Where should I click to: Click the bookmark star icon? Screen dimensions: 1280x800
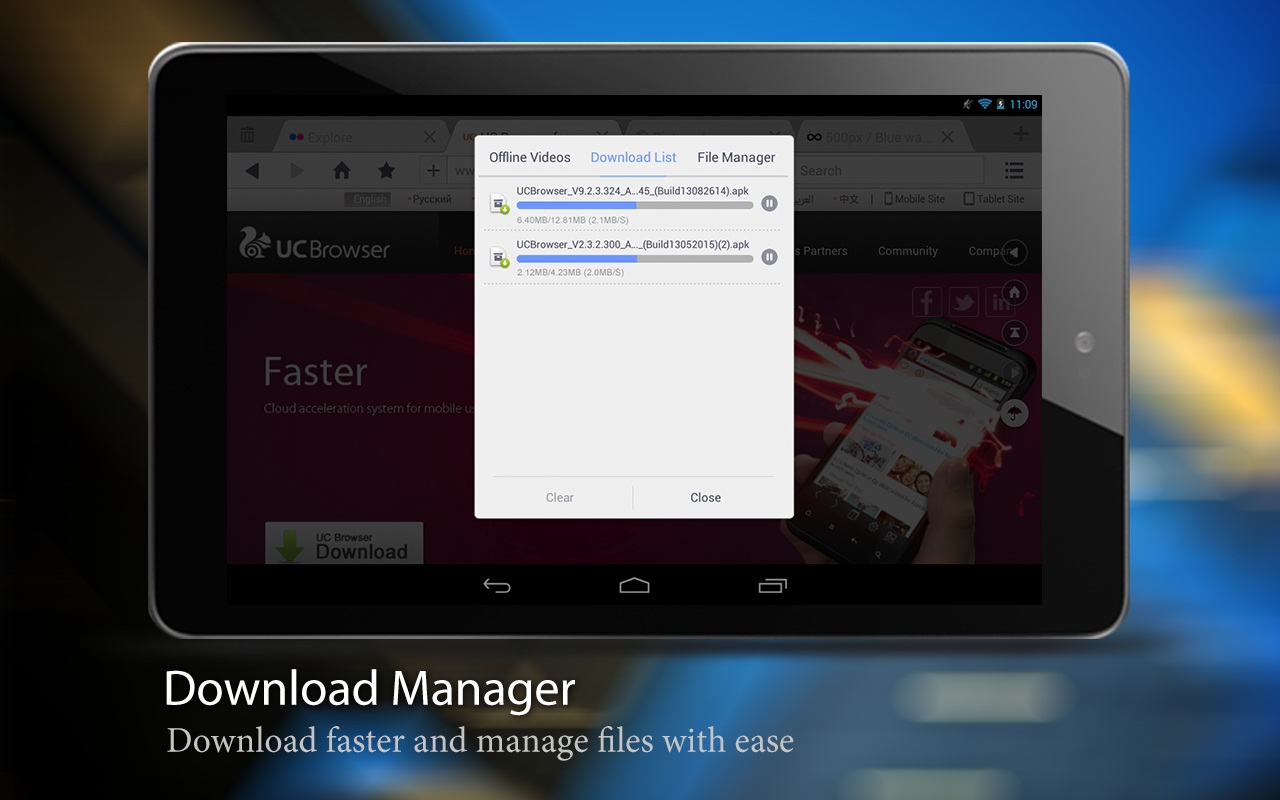tap(386, 171)
